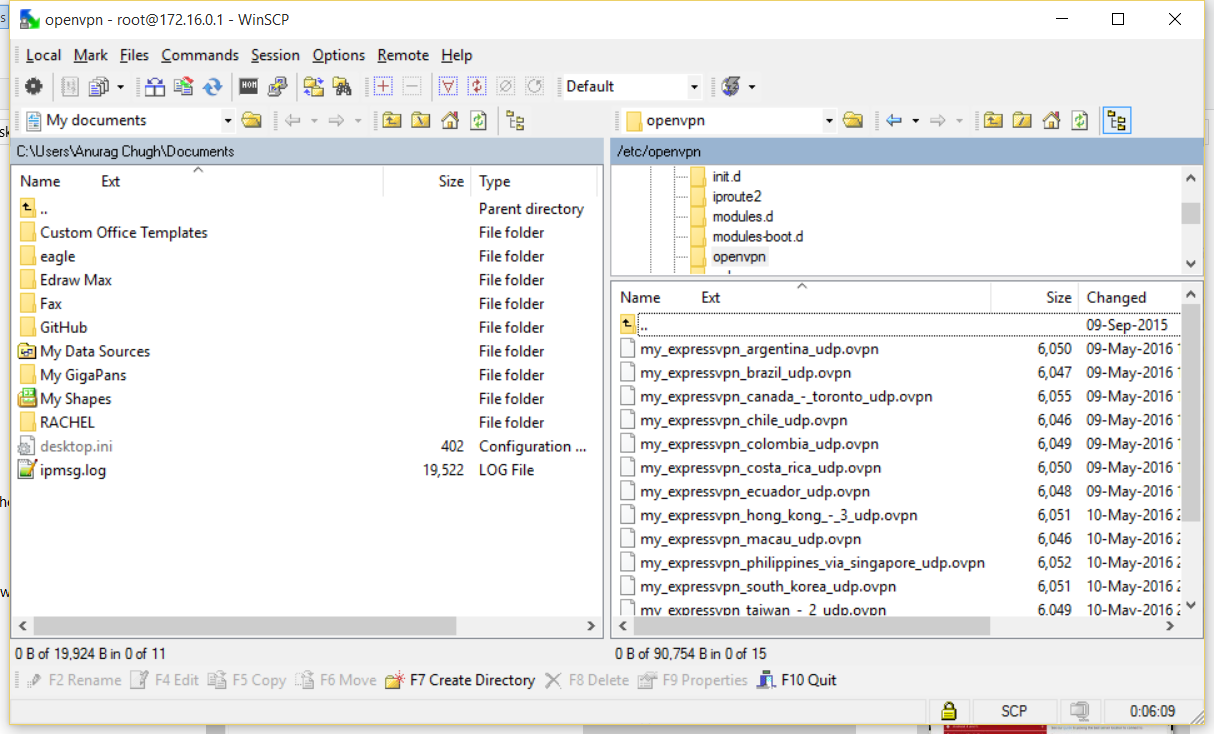Select the ipmsg.log file
The image size is (1214, 734).
[x=73, y=470]
